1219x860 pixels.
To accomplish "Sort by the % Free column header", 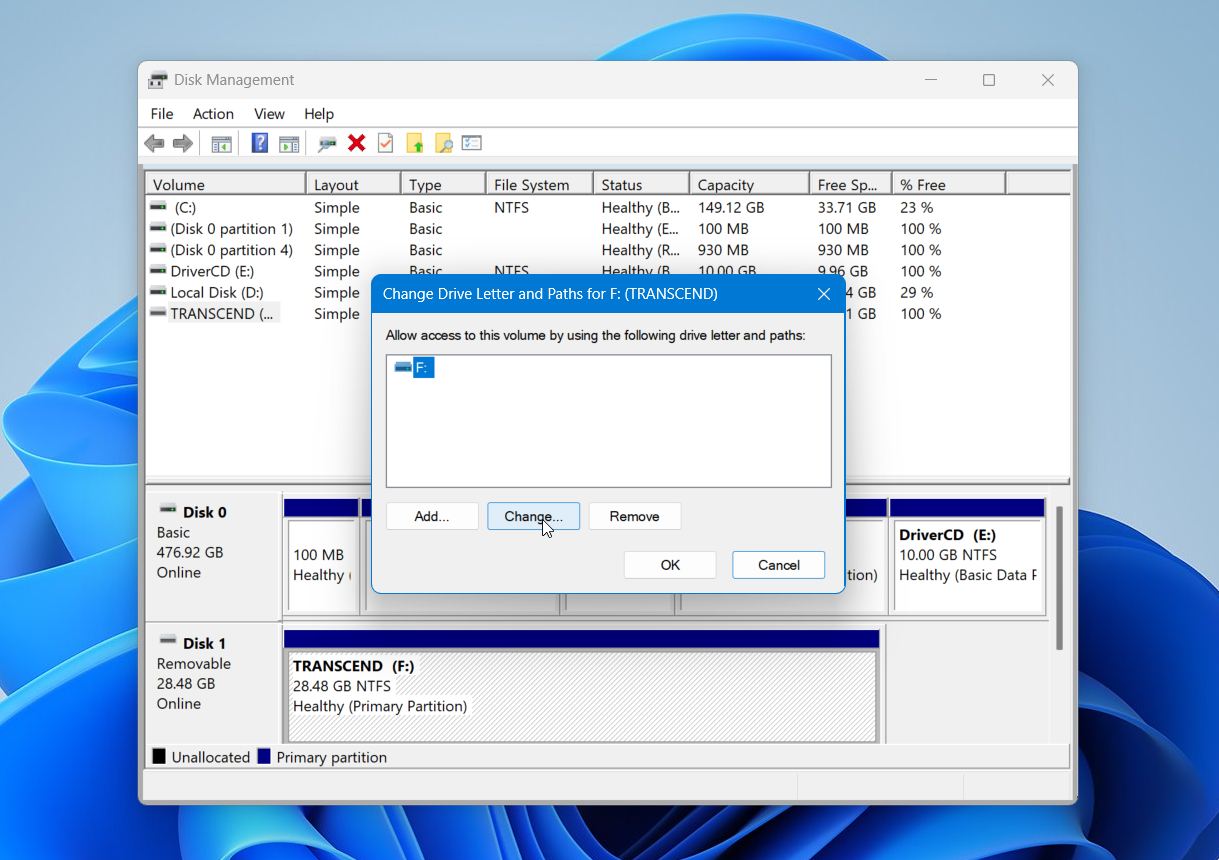I will click(x=948, y=184).
